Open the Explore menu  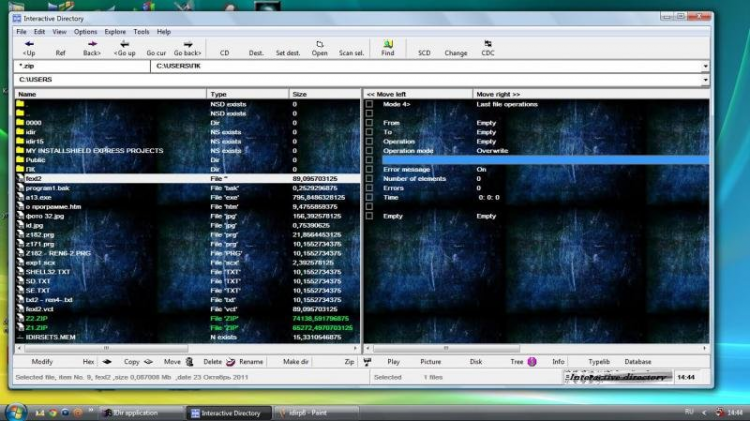click(115, 32)
